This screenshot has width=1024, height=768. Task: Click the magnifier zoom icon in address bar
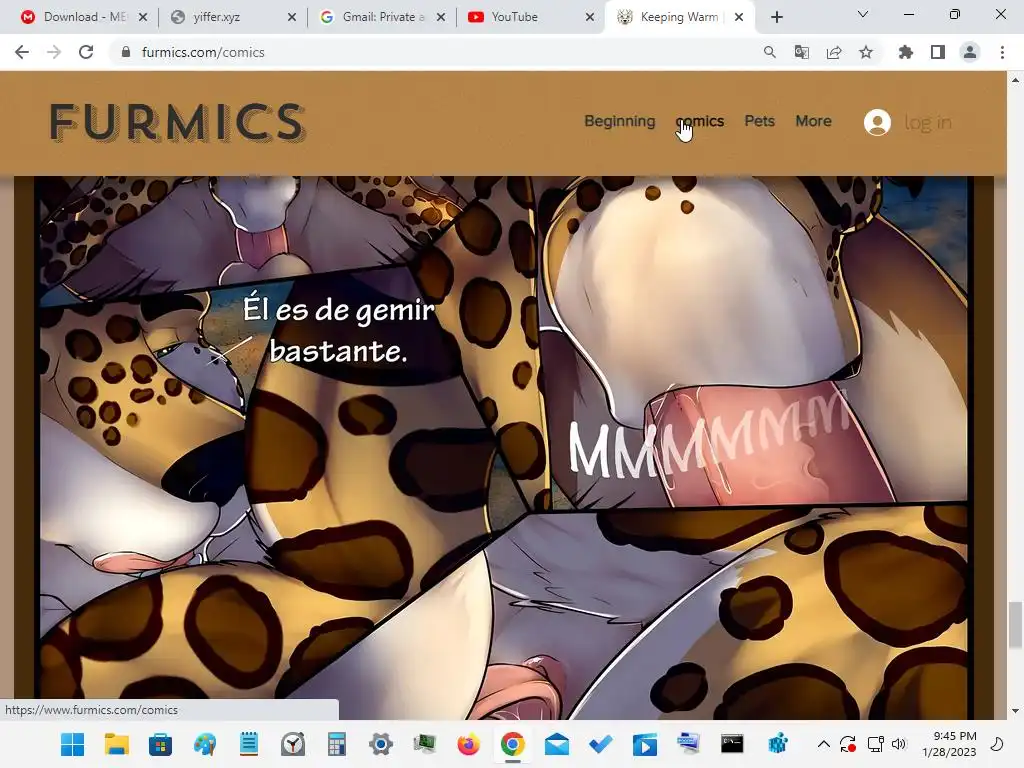770,52
